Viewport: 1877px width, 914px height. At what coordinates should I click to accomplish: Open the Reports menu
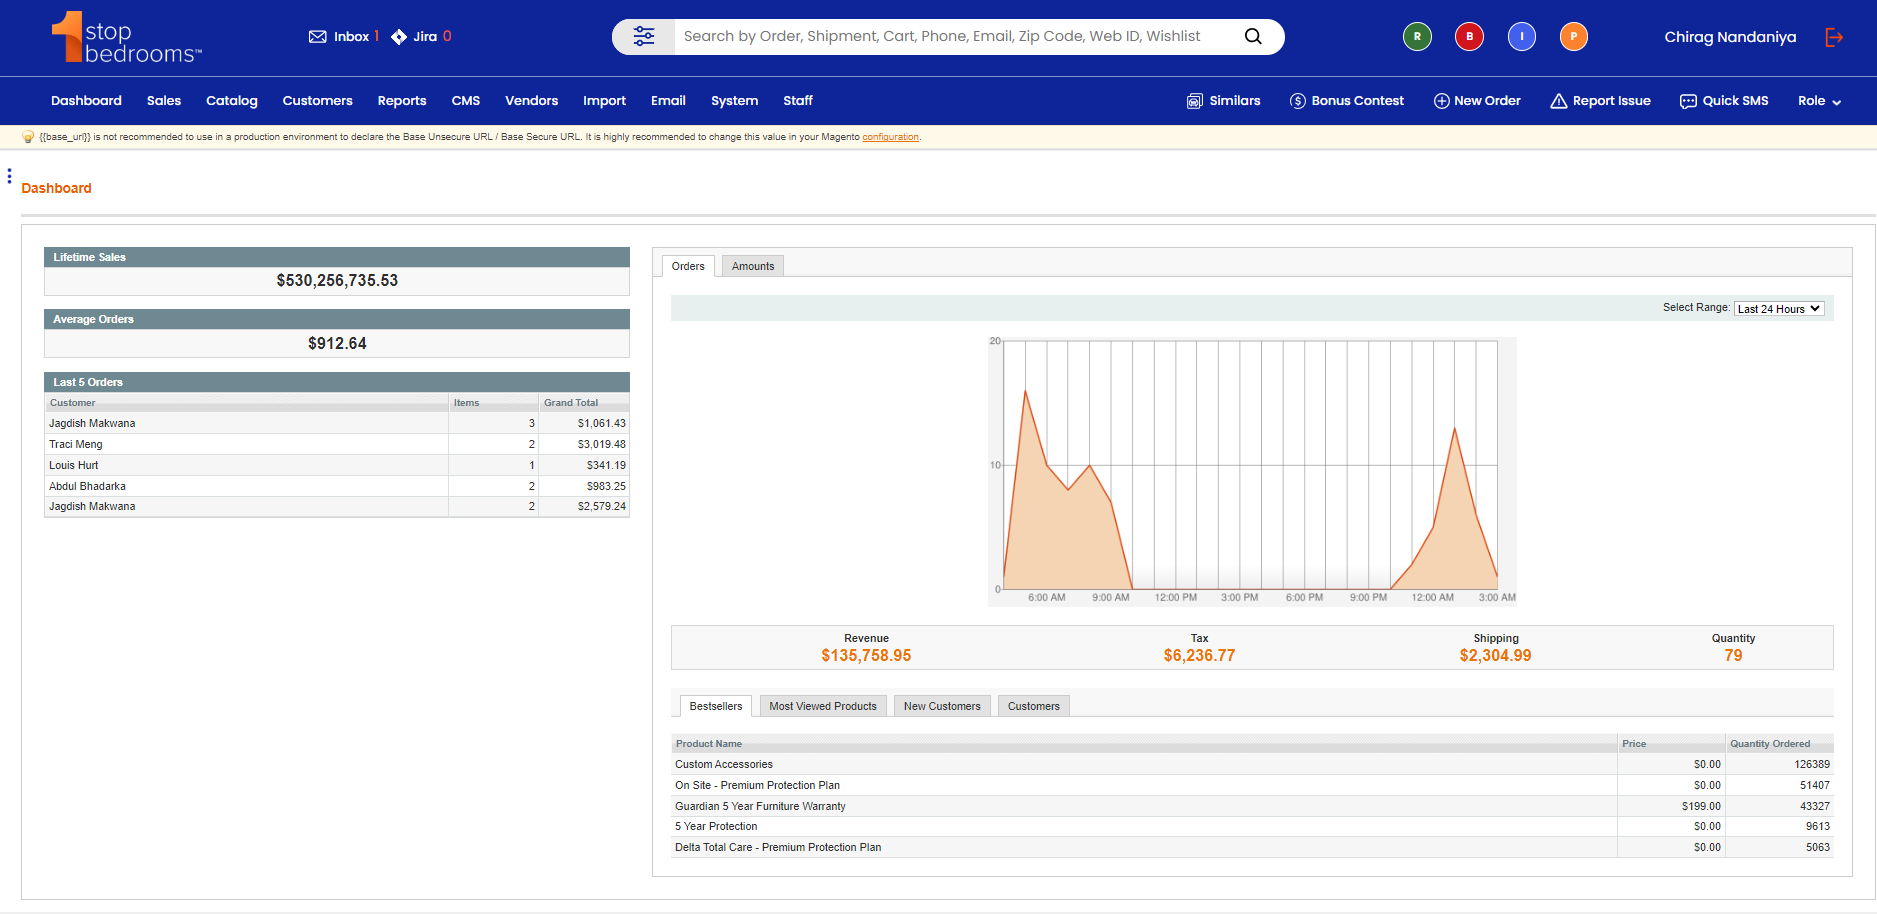coord(402,101)
